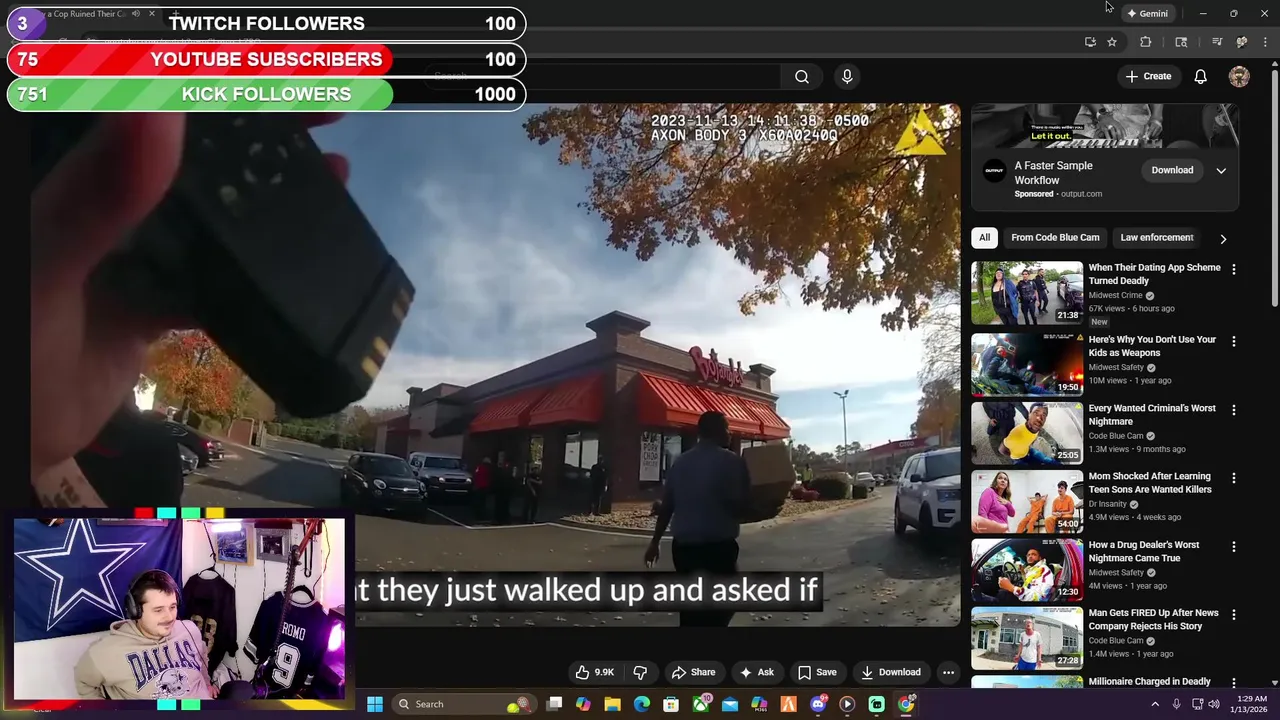Open Copilot from the taskbar
This screenshot has width=1280, height=720.
583,704
